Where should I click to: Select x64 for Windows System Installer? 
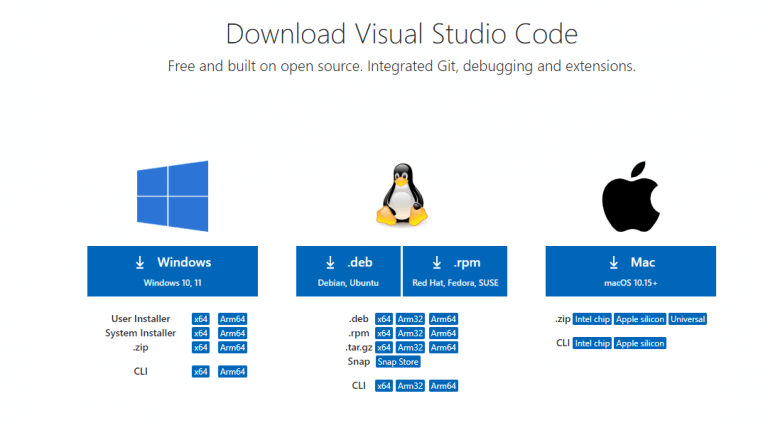(x=200, y=333)
